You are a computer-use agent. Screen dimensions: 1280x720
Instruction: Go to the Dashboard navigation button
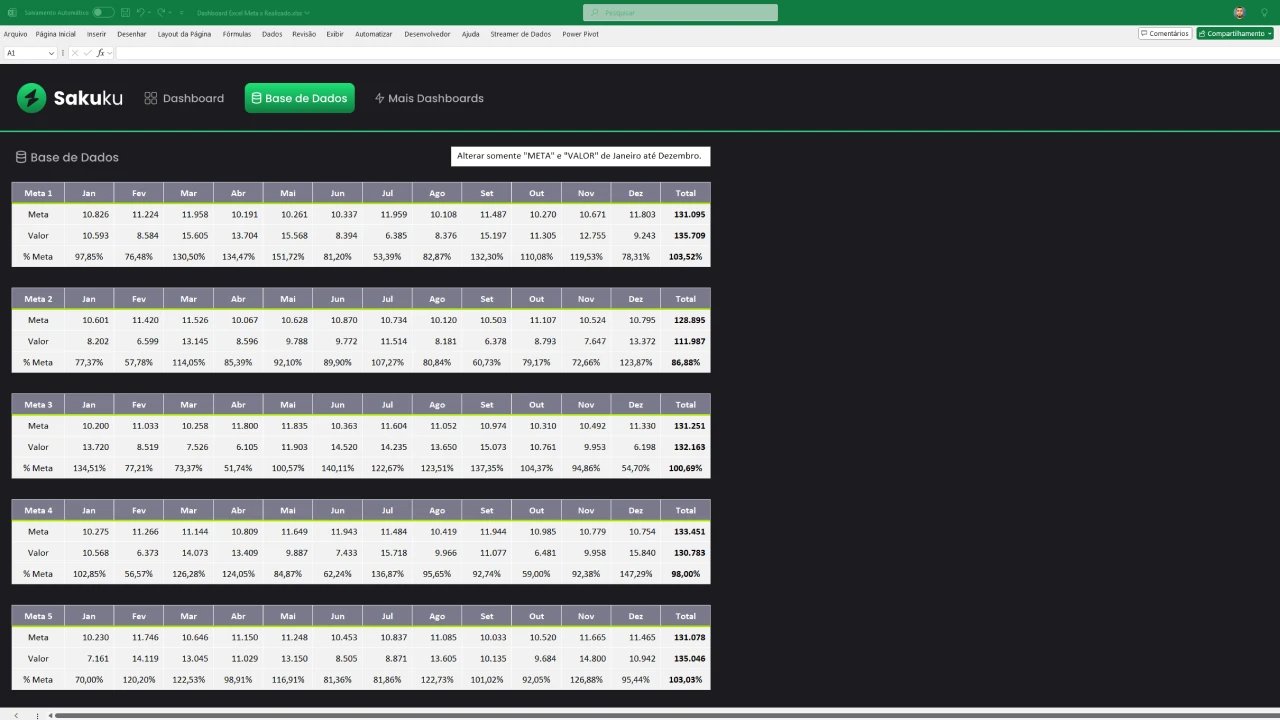tap(184, 98)
